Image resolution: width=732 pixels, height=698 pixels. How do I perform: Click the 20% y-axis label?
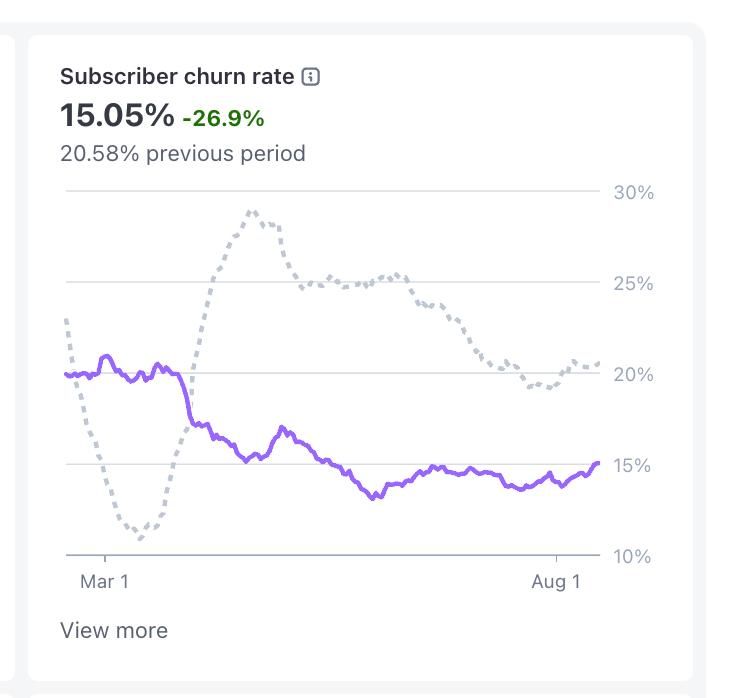tap(633, 374)
